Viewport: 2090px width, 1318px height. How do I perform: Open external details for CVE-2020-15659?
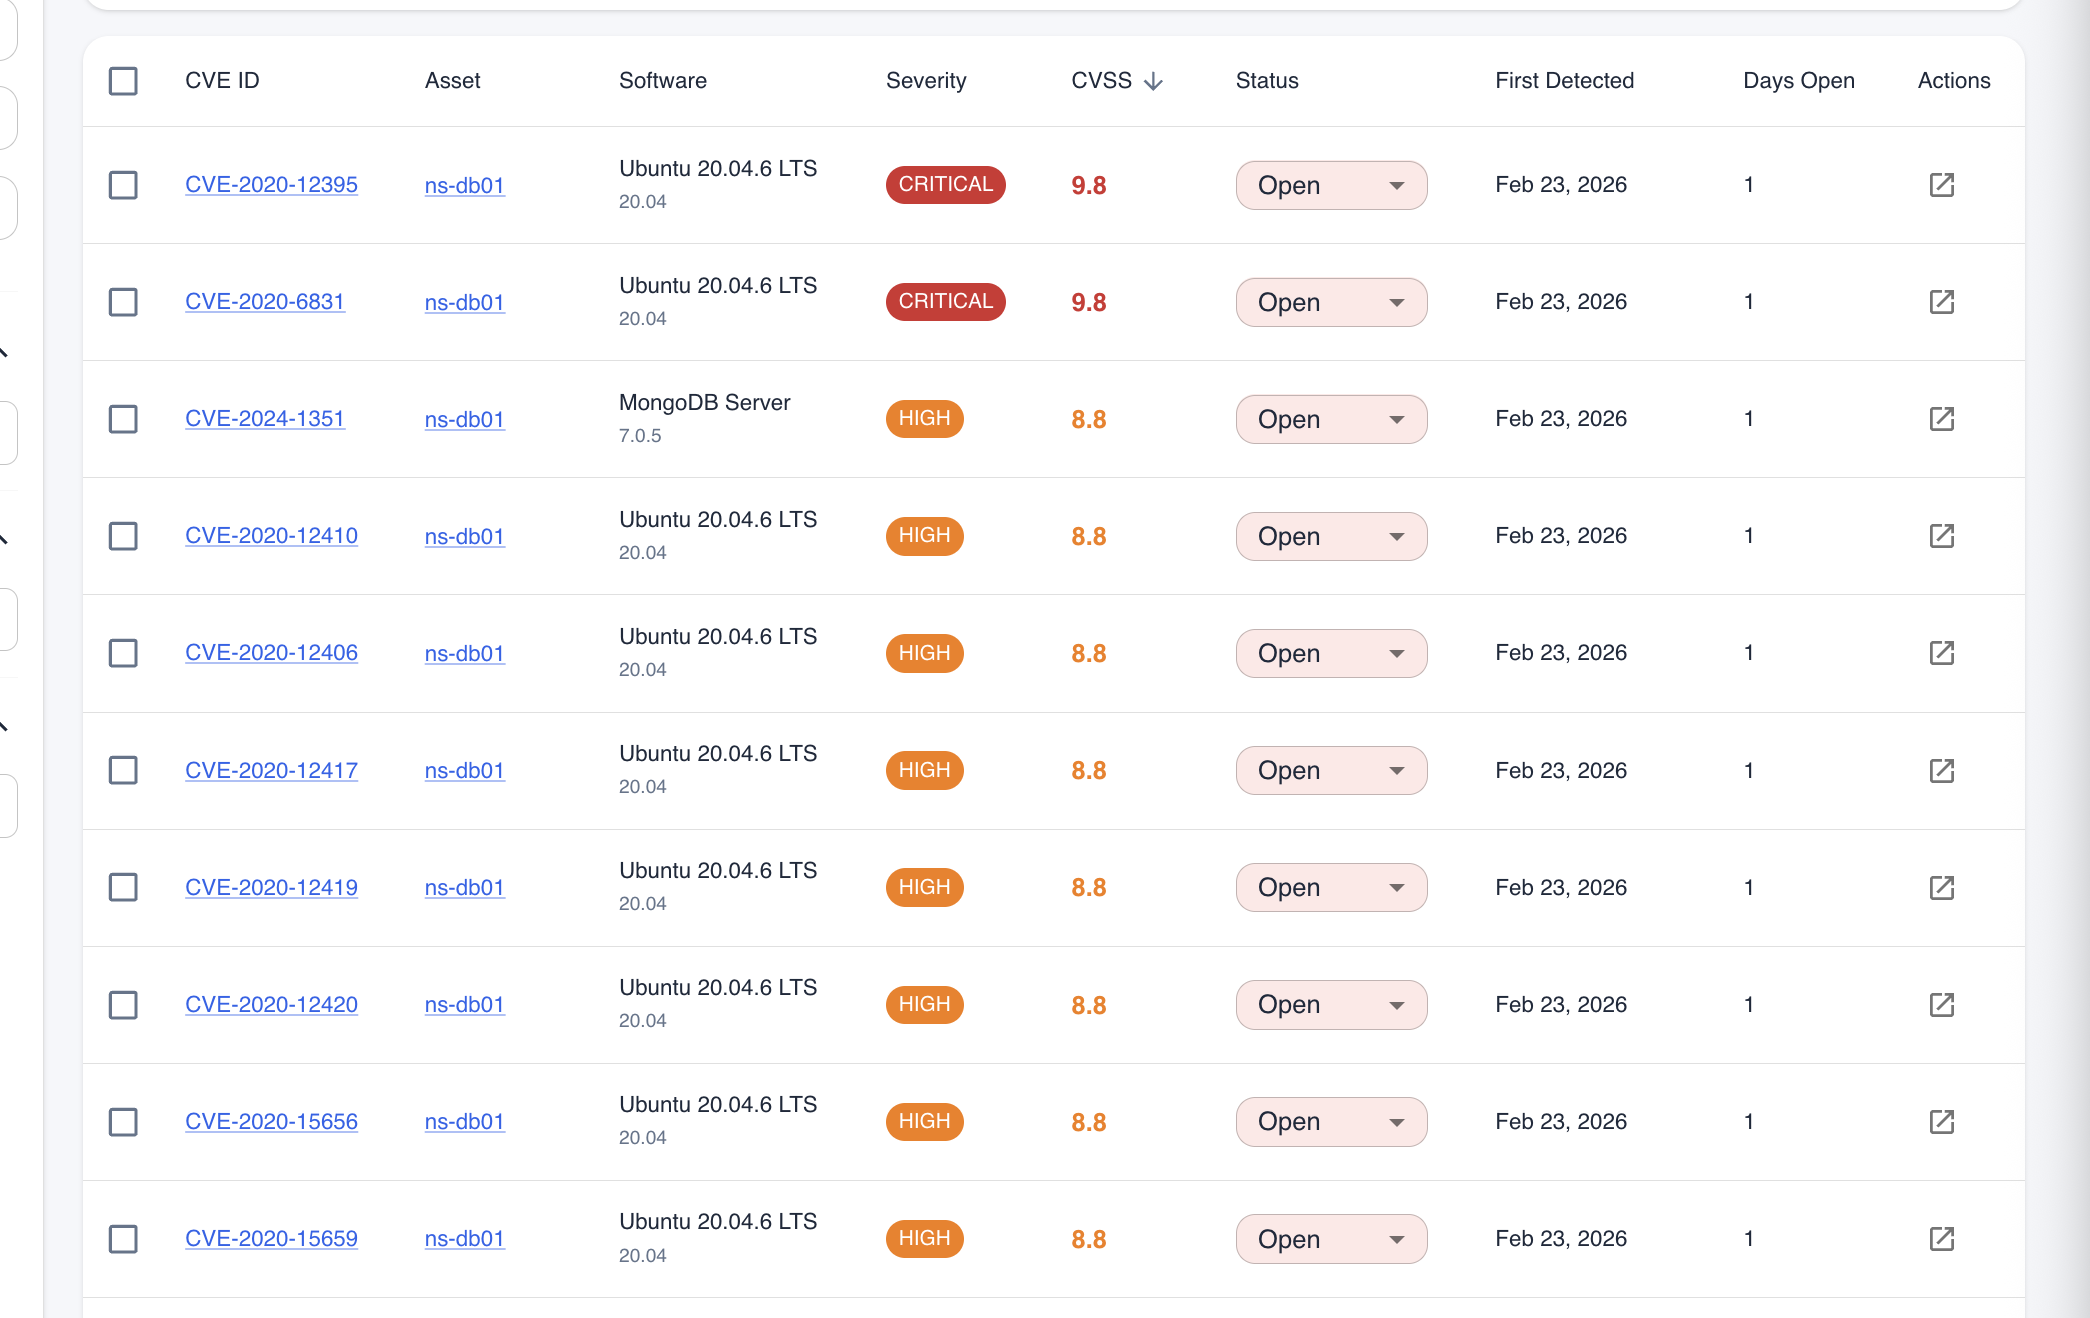click(x=1943, y=1239)
